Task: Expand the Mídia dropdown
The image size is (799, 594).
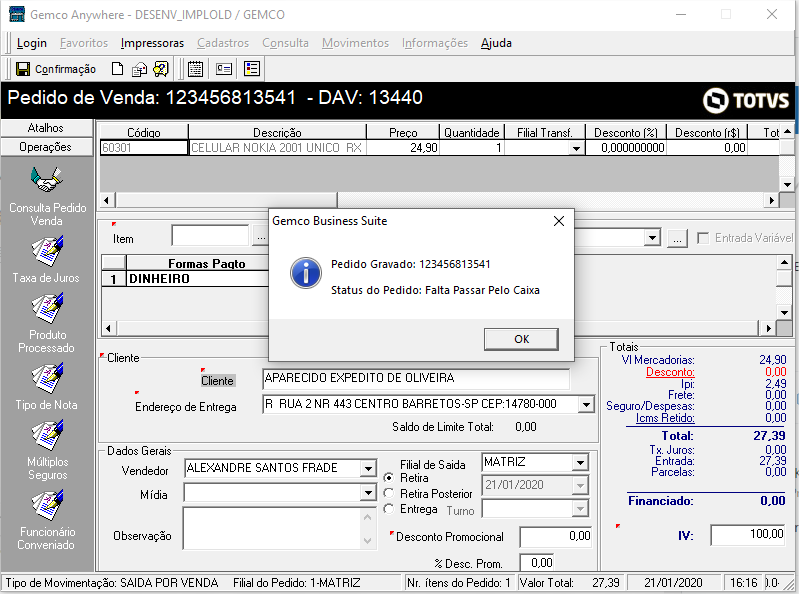Action: tap(368, 493)
